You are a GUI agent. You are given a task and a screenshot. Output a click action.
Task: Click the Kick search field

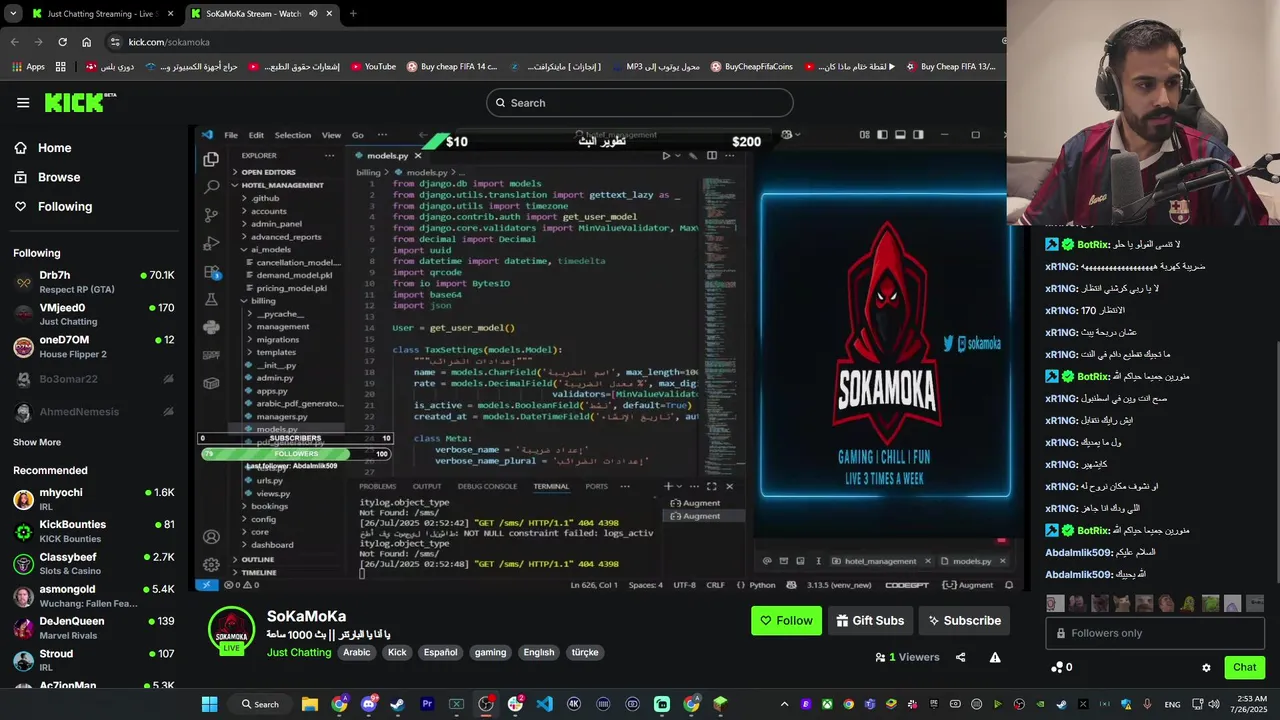tap(639, 103)
